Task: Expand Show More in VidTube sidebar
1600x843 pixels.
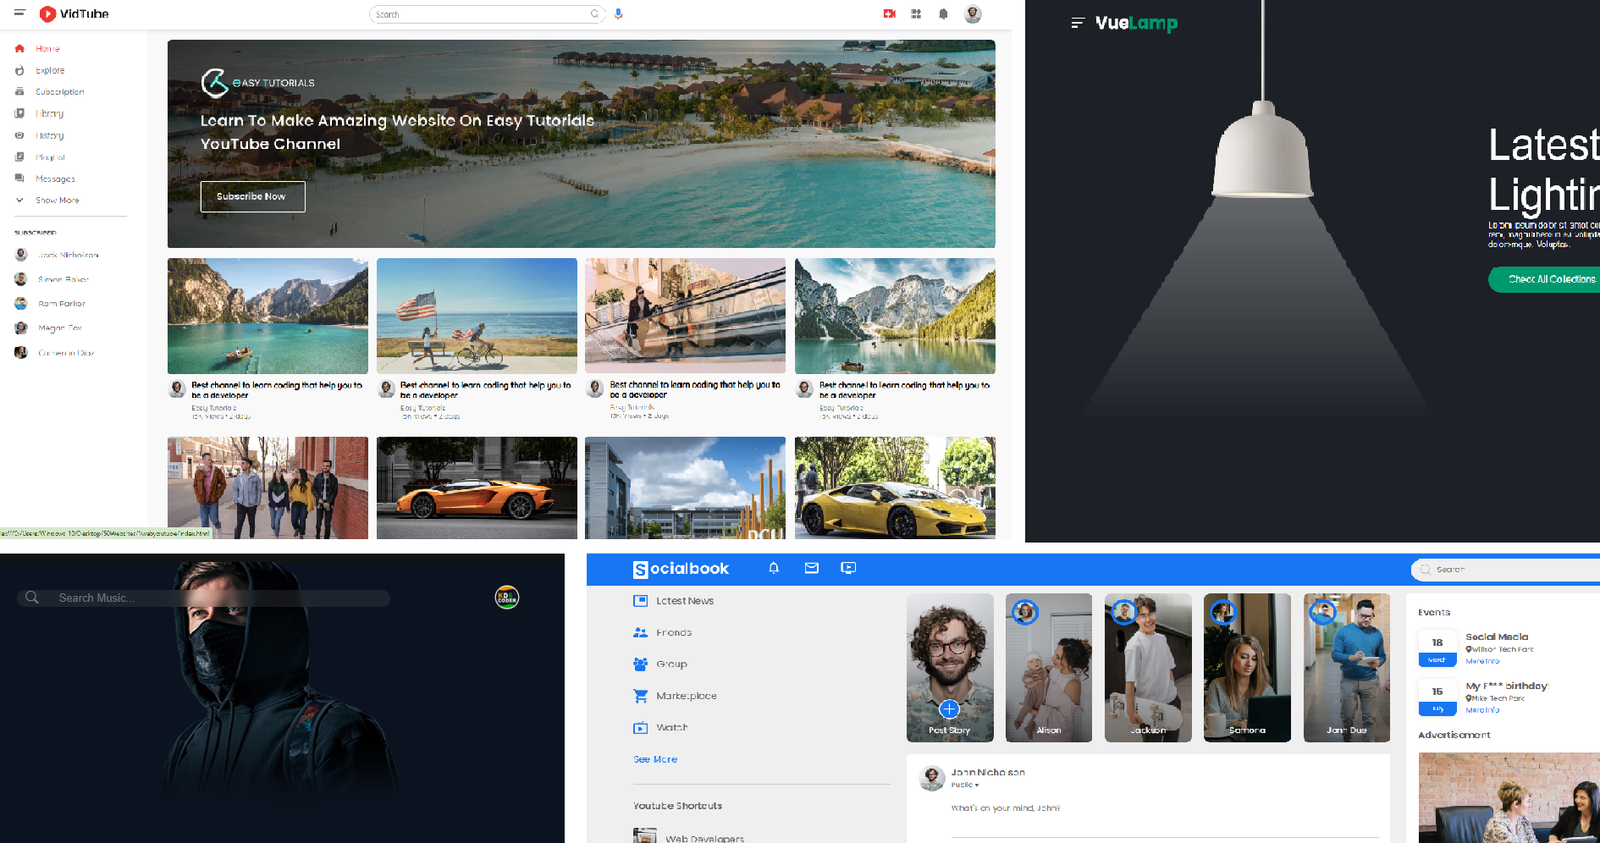Action: pyautogui.click(x=57, y=200)
